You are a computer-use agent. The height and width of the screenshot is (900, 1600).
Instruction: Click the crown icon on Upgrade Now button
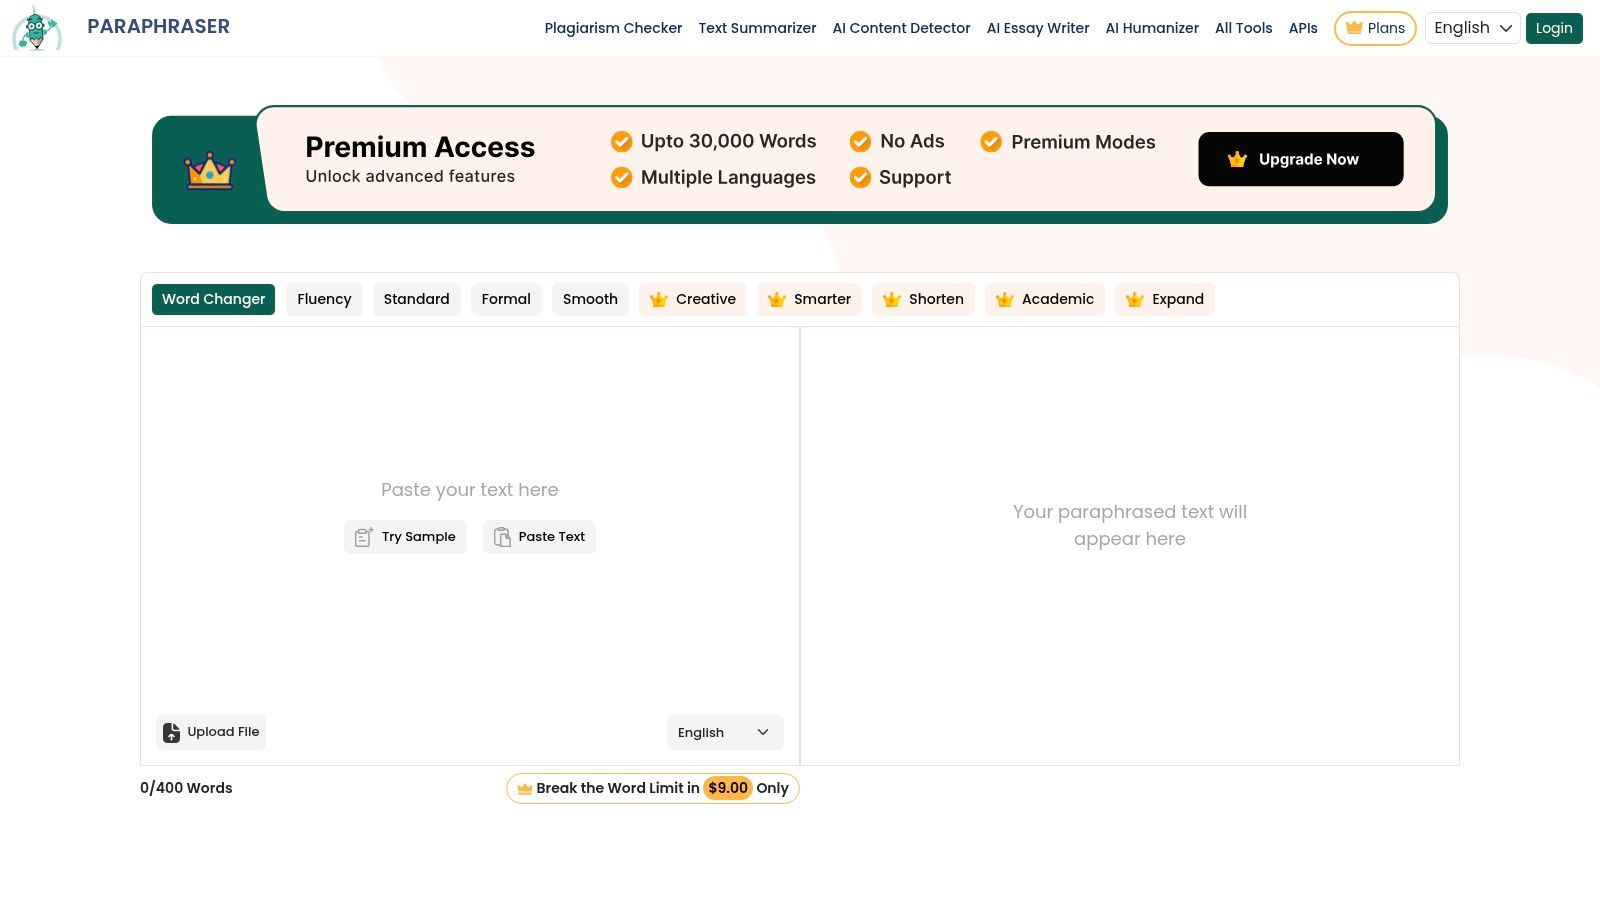click(1237, 158)
